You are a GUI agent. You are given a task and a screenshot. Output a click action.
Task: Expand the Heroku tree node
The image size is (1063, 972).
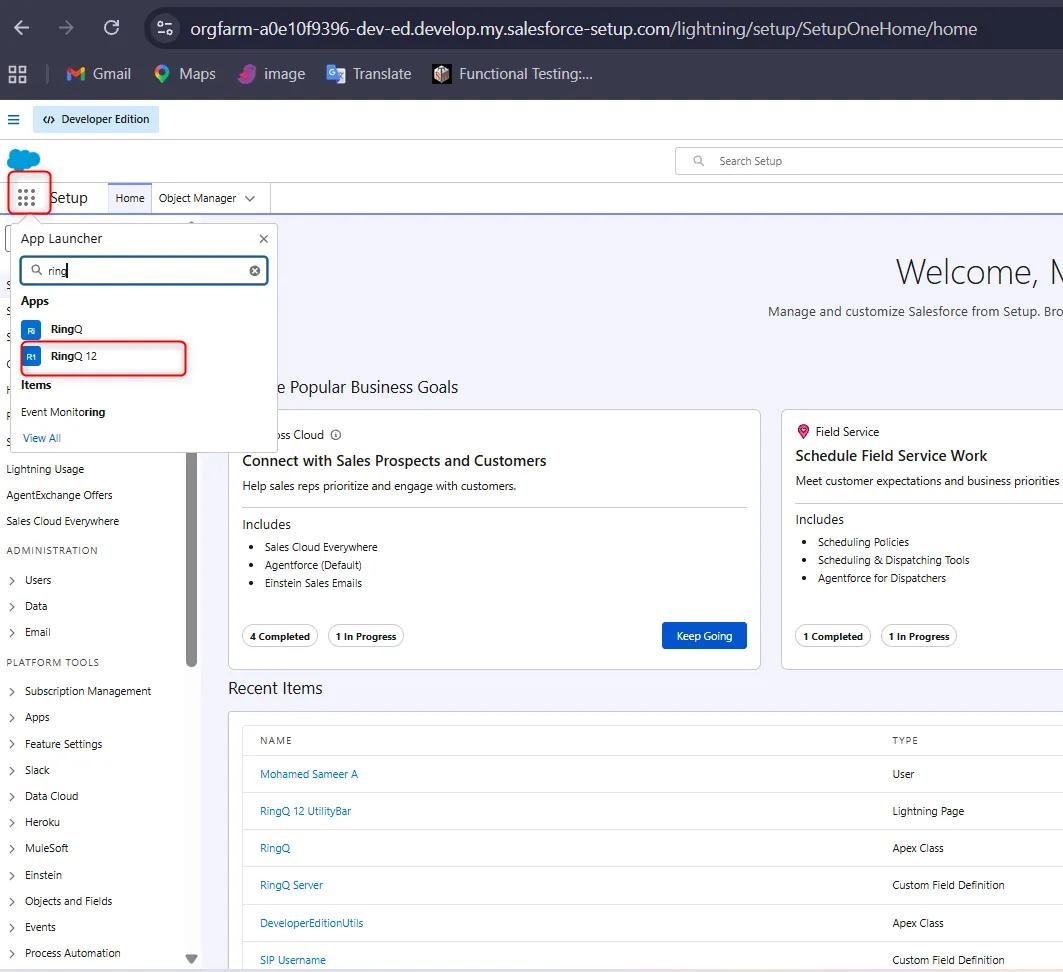(12, 823)
